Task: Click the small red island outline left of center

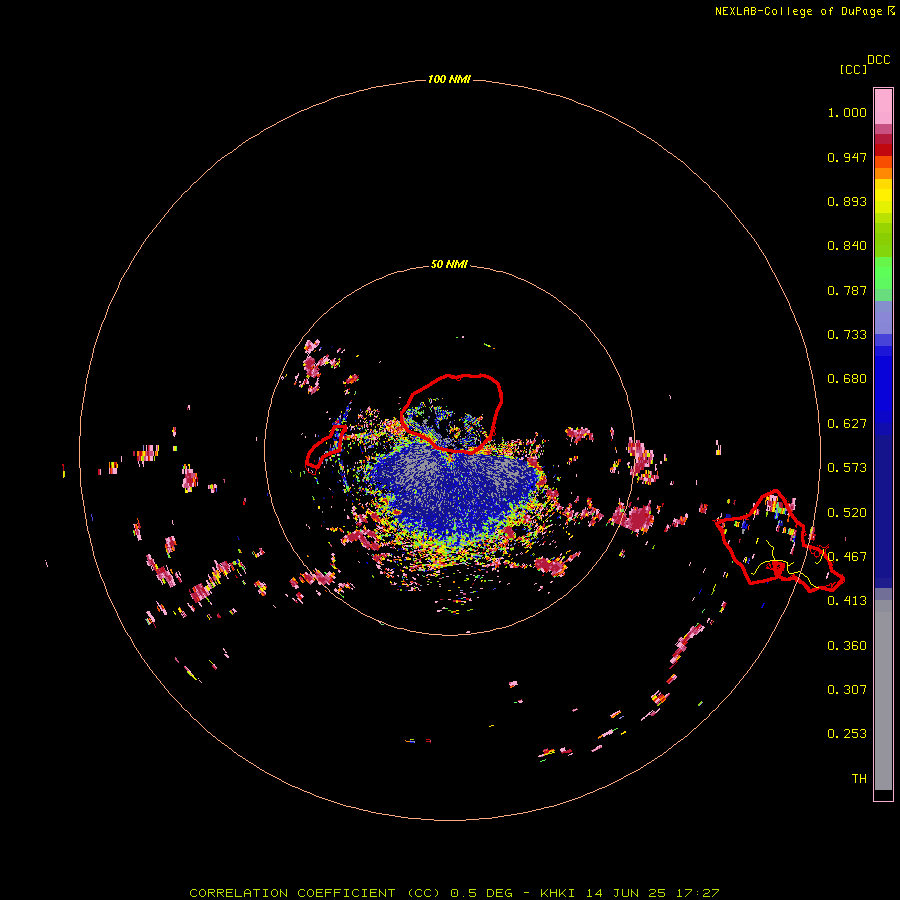Action: (x=325, y=449)
